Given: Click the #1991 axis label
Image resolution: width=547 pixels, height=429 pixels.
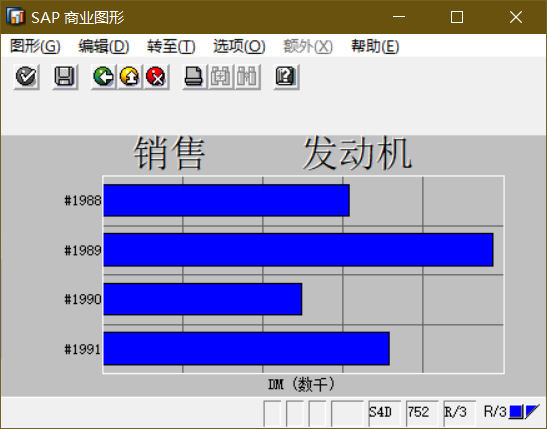Looking at the screenshot, I should pyautogui.click(x=83, y=349).
